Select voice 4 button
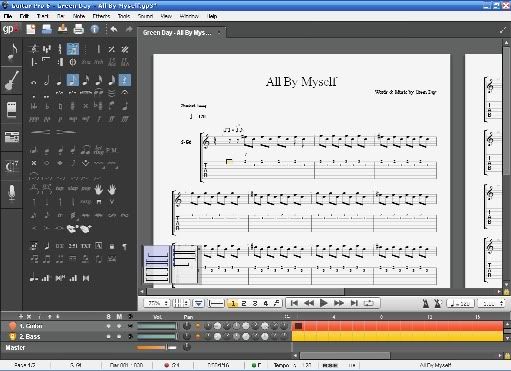Screen dimensions: 511x371 pyautogui.click(x=266, y=303)
